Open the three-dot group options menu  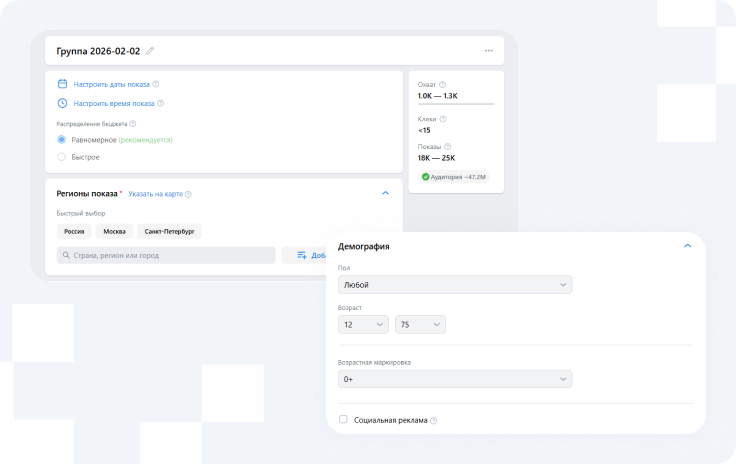click(x=488, y=51)
